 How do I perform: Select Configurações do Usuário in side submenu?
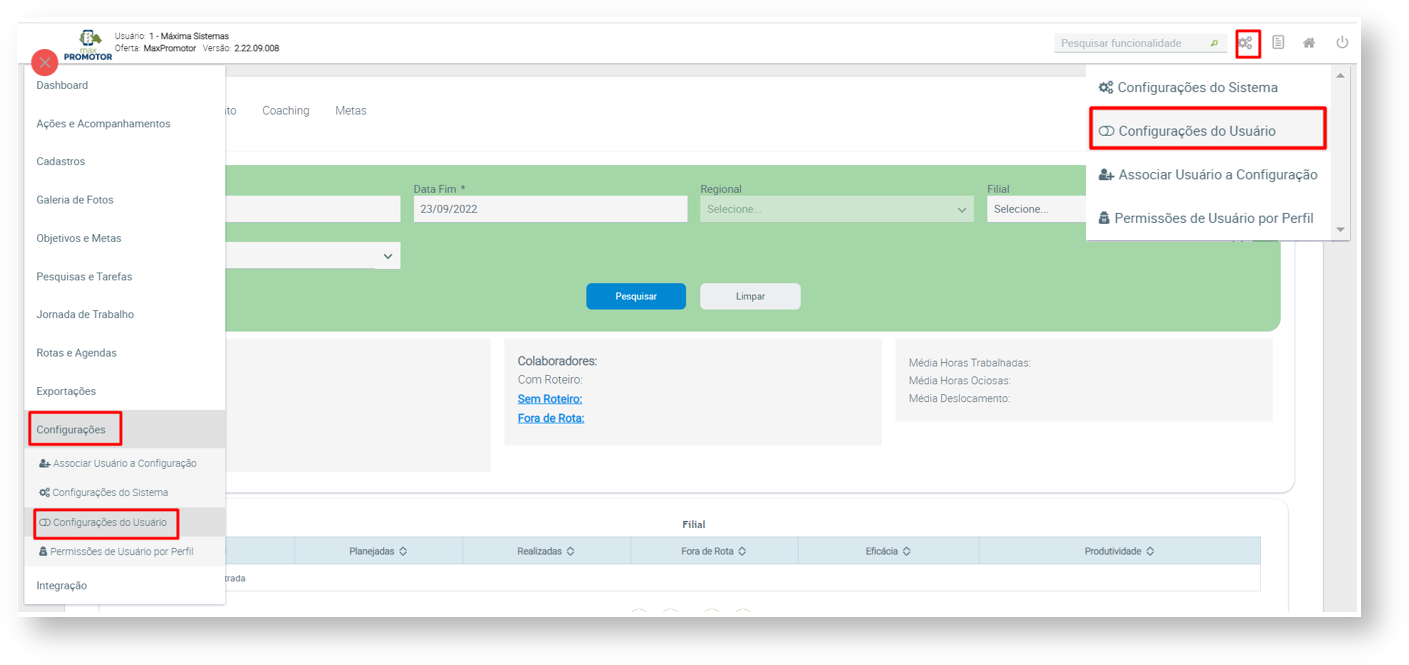tap(125, 522)
